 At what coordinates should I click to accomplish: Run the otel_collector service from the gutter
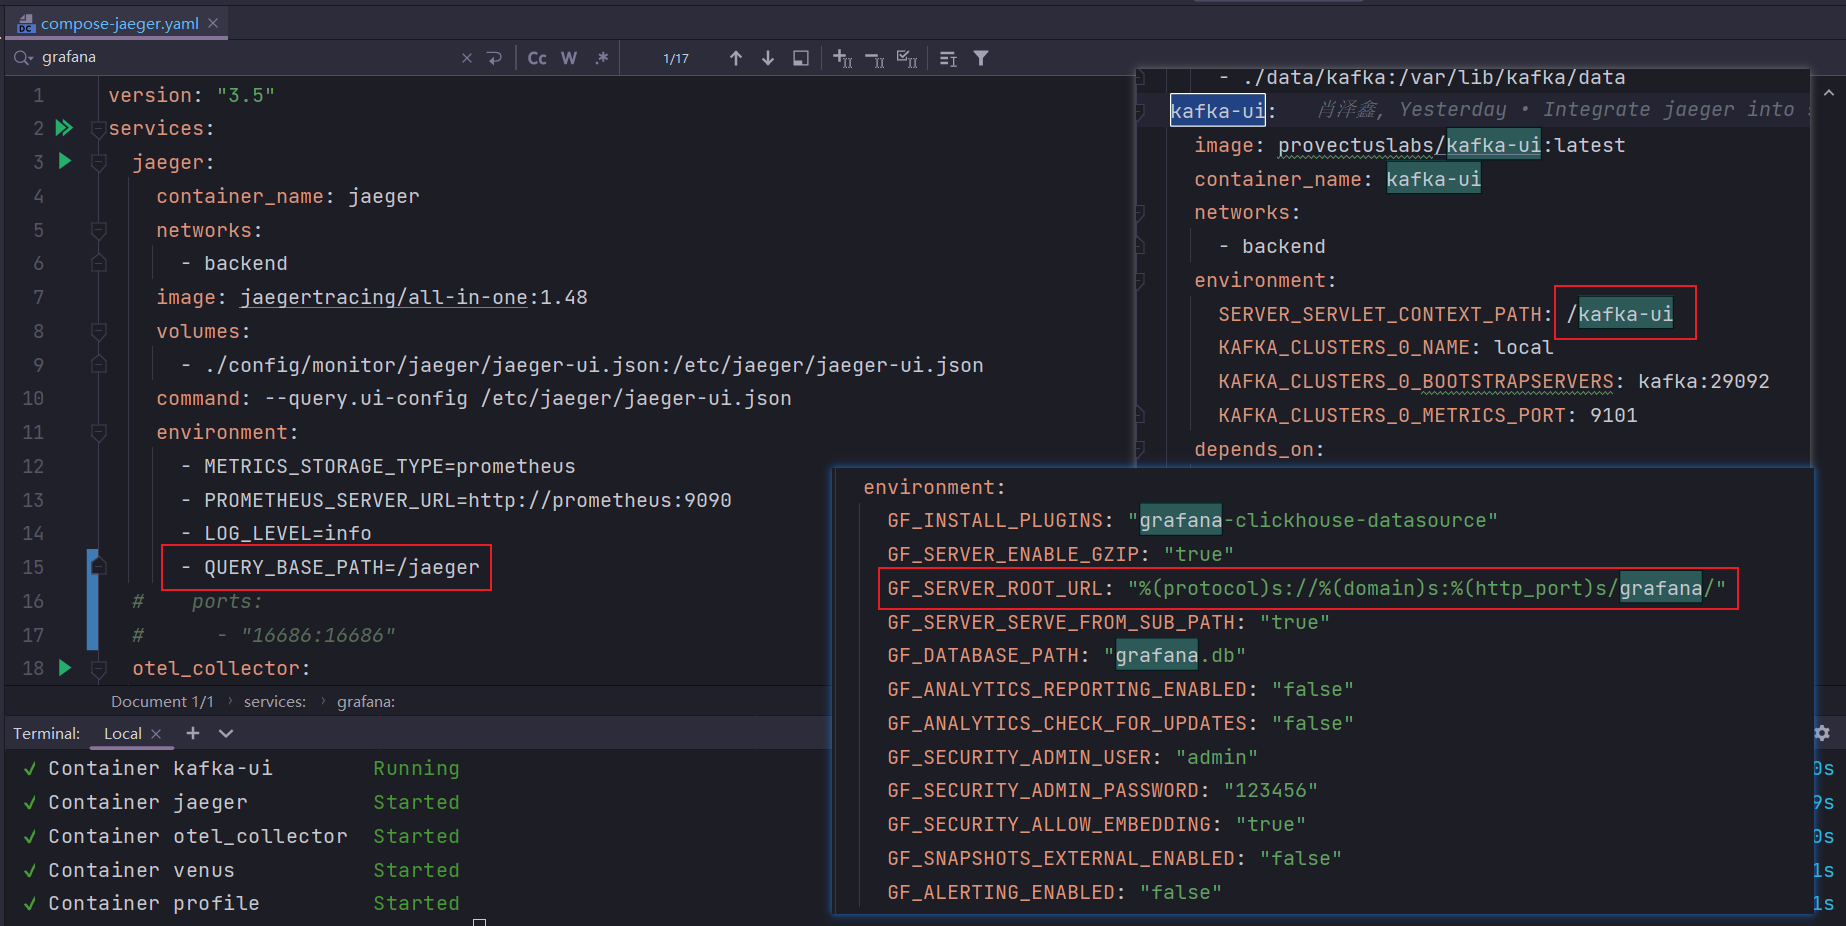(65, 667)
